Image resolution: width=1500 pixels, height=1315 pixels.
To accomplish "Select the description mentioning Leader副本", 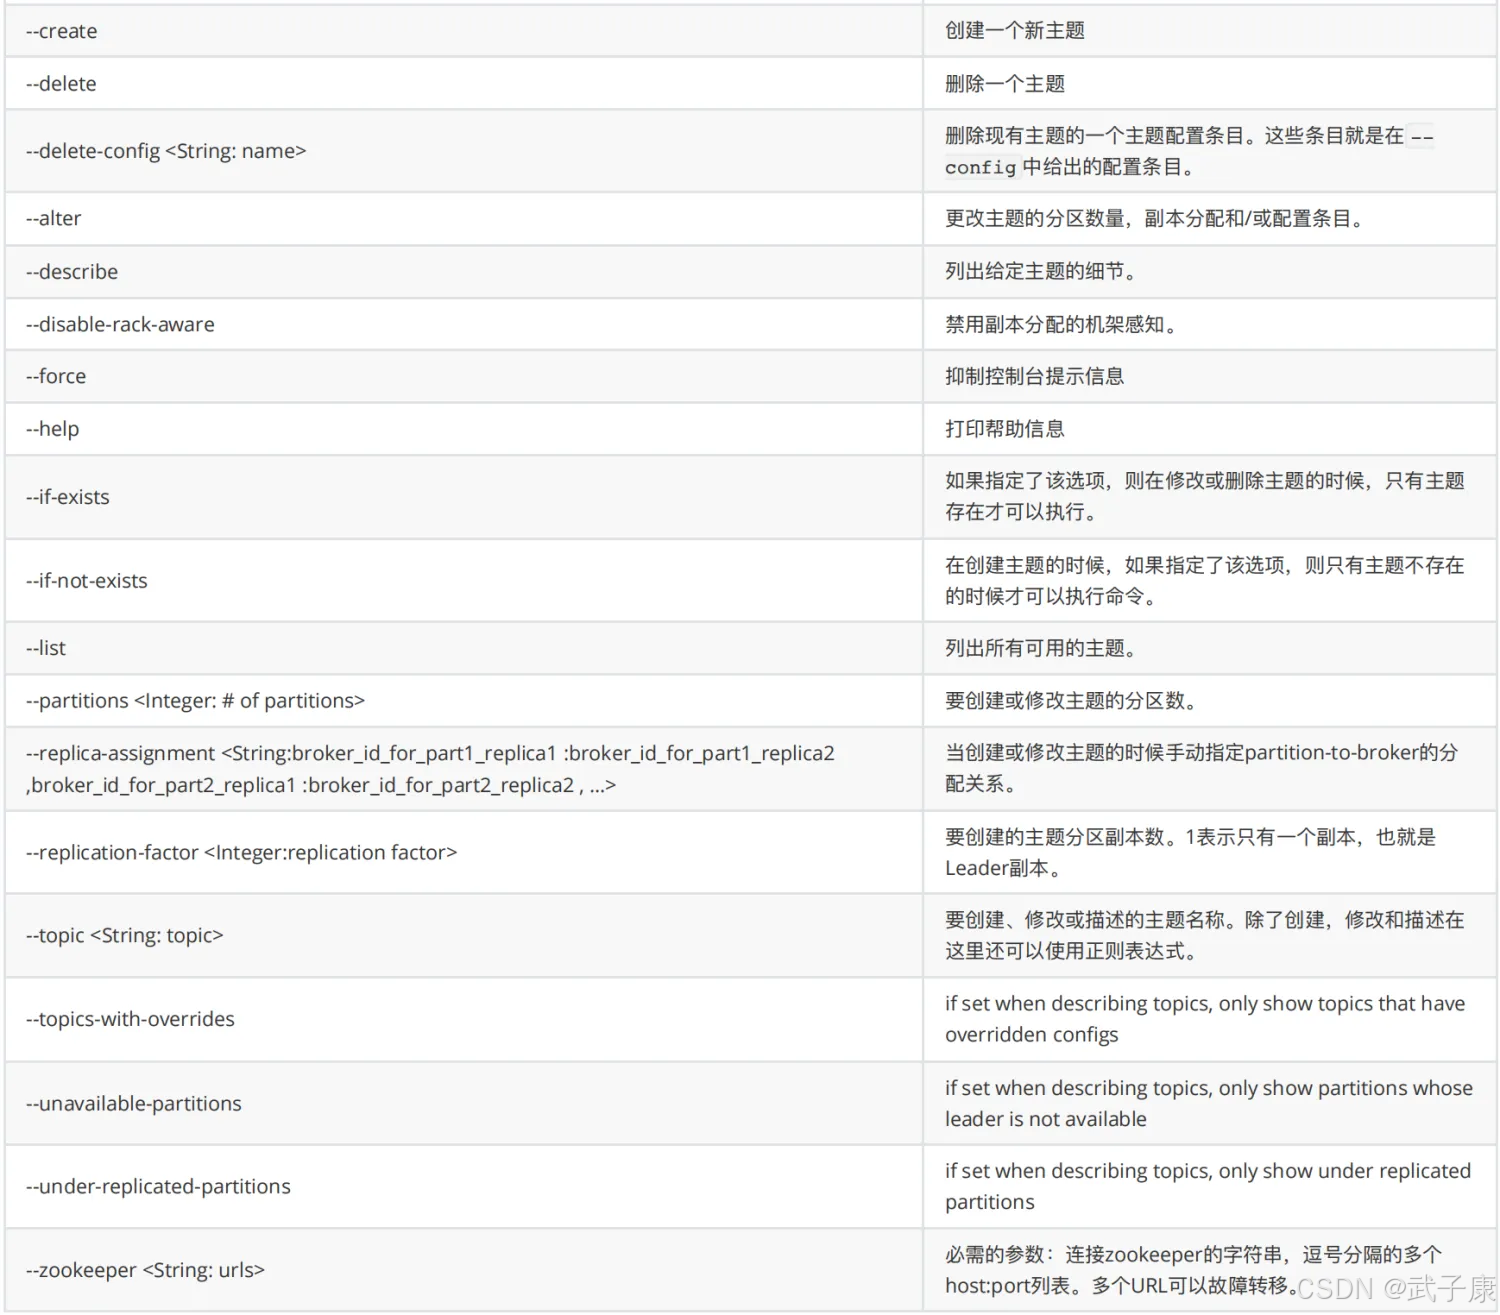I will pos(1190,852).
